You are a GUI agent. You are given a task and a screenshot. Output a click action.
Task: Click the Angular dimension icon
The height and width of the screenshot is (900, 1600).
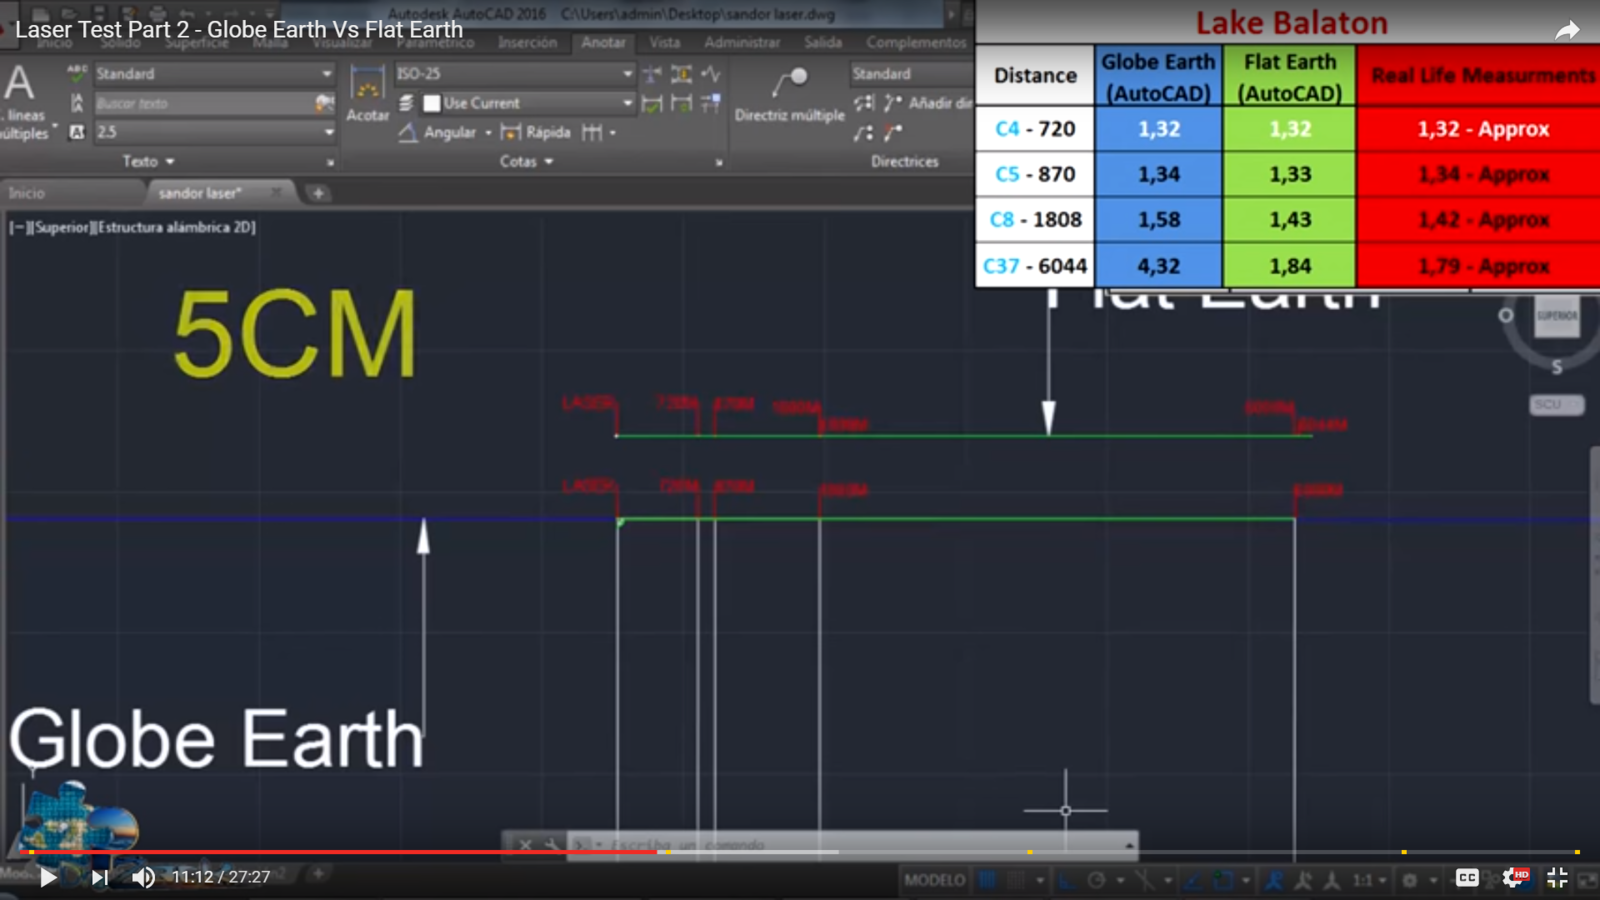(408, 132)
